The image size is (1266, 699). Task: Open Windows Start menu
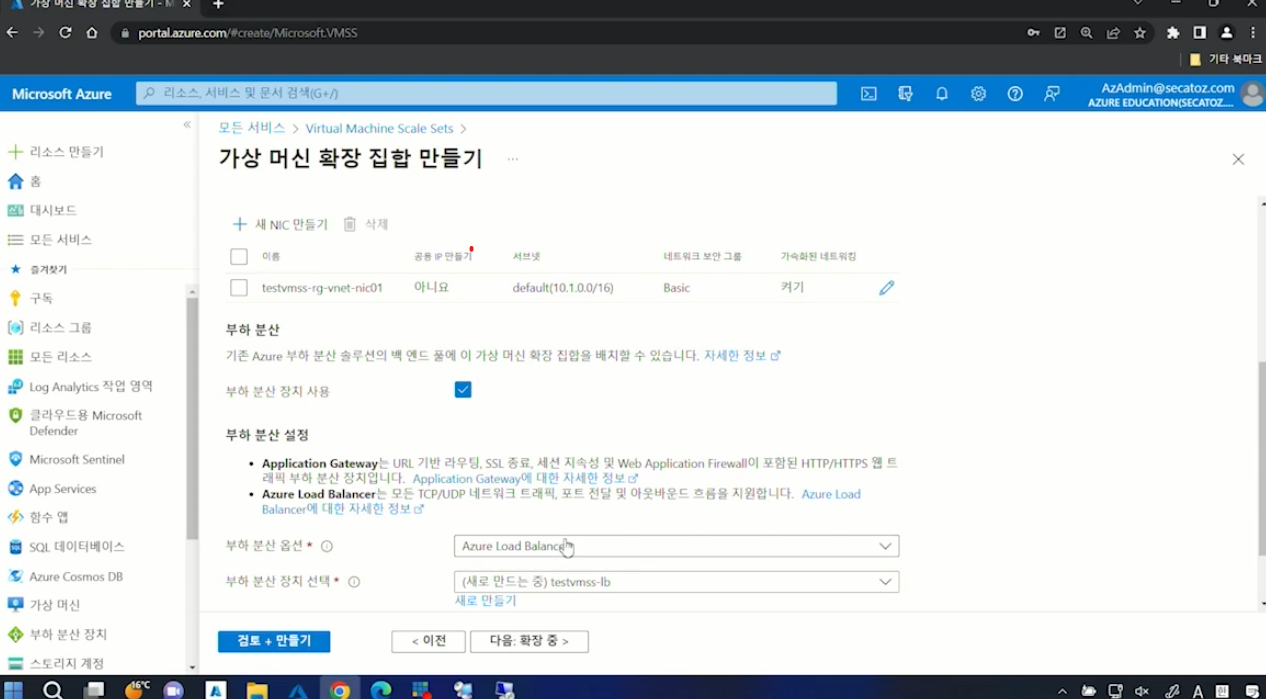[x=14, y=690]
